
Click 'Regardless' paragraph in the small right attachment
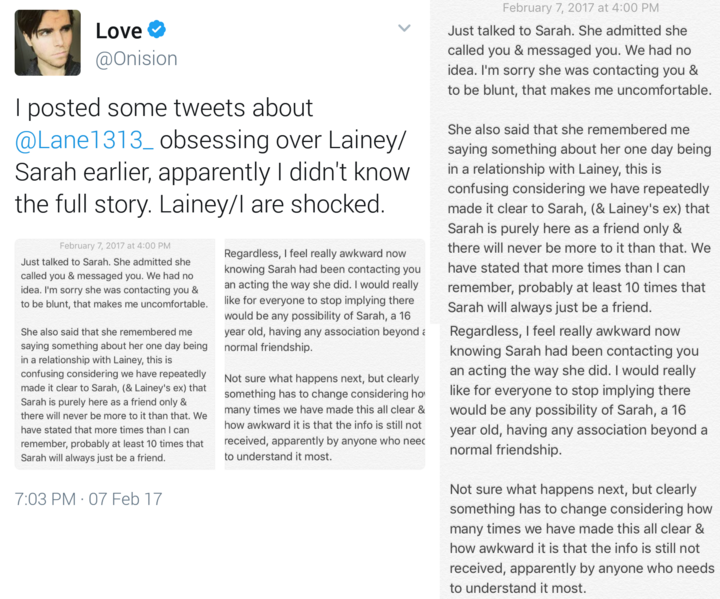click(324, 301)
